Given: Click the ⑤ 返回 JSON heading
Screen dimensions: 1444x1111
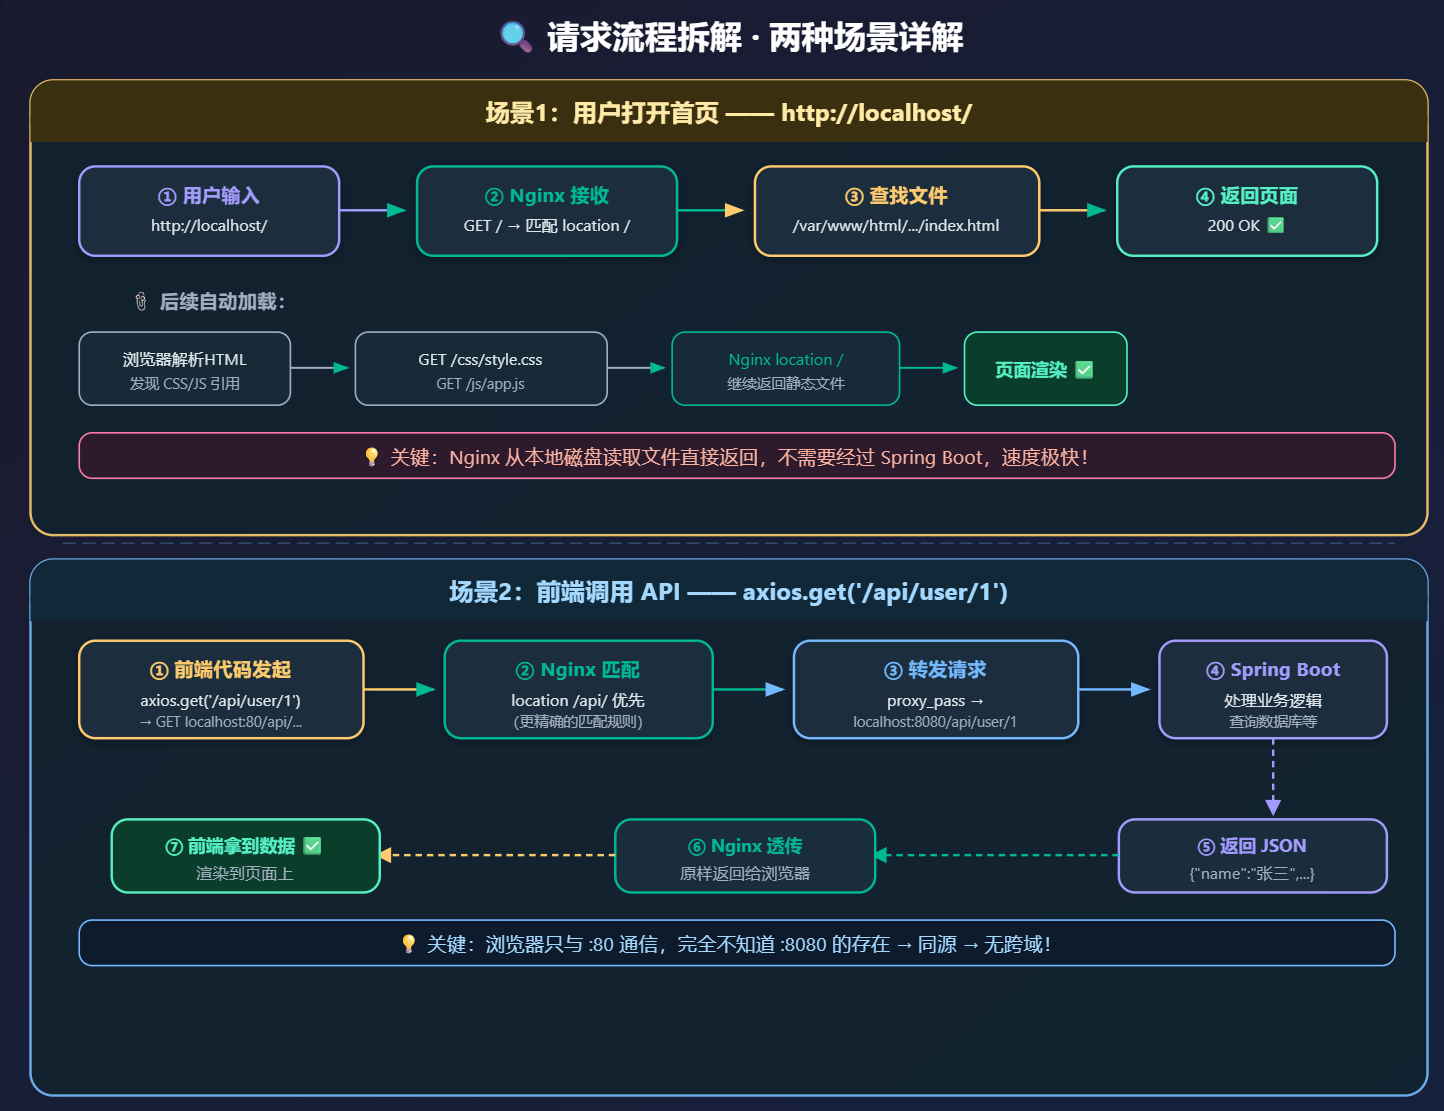Looking at the screenshot, I should [1252, 846].
